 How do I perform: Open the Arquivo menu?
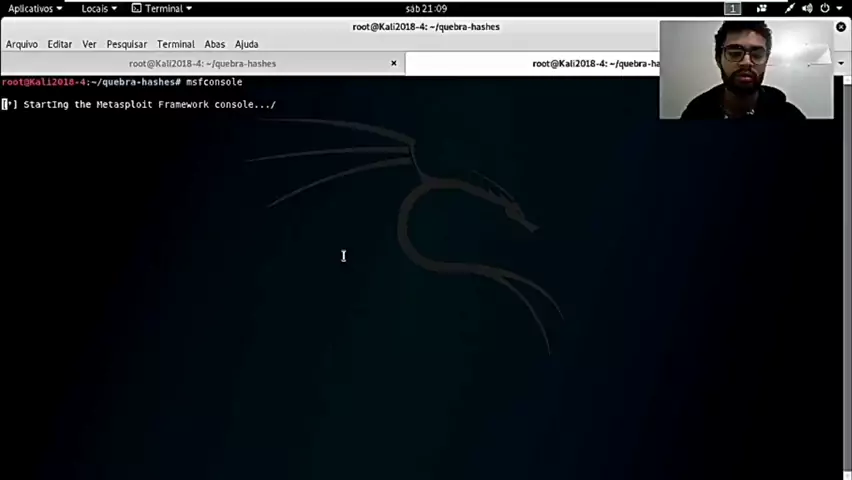click(21, 44)
